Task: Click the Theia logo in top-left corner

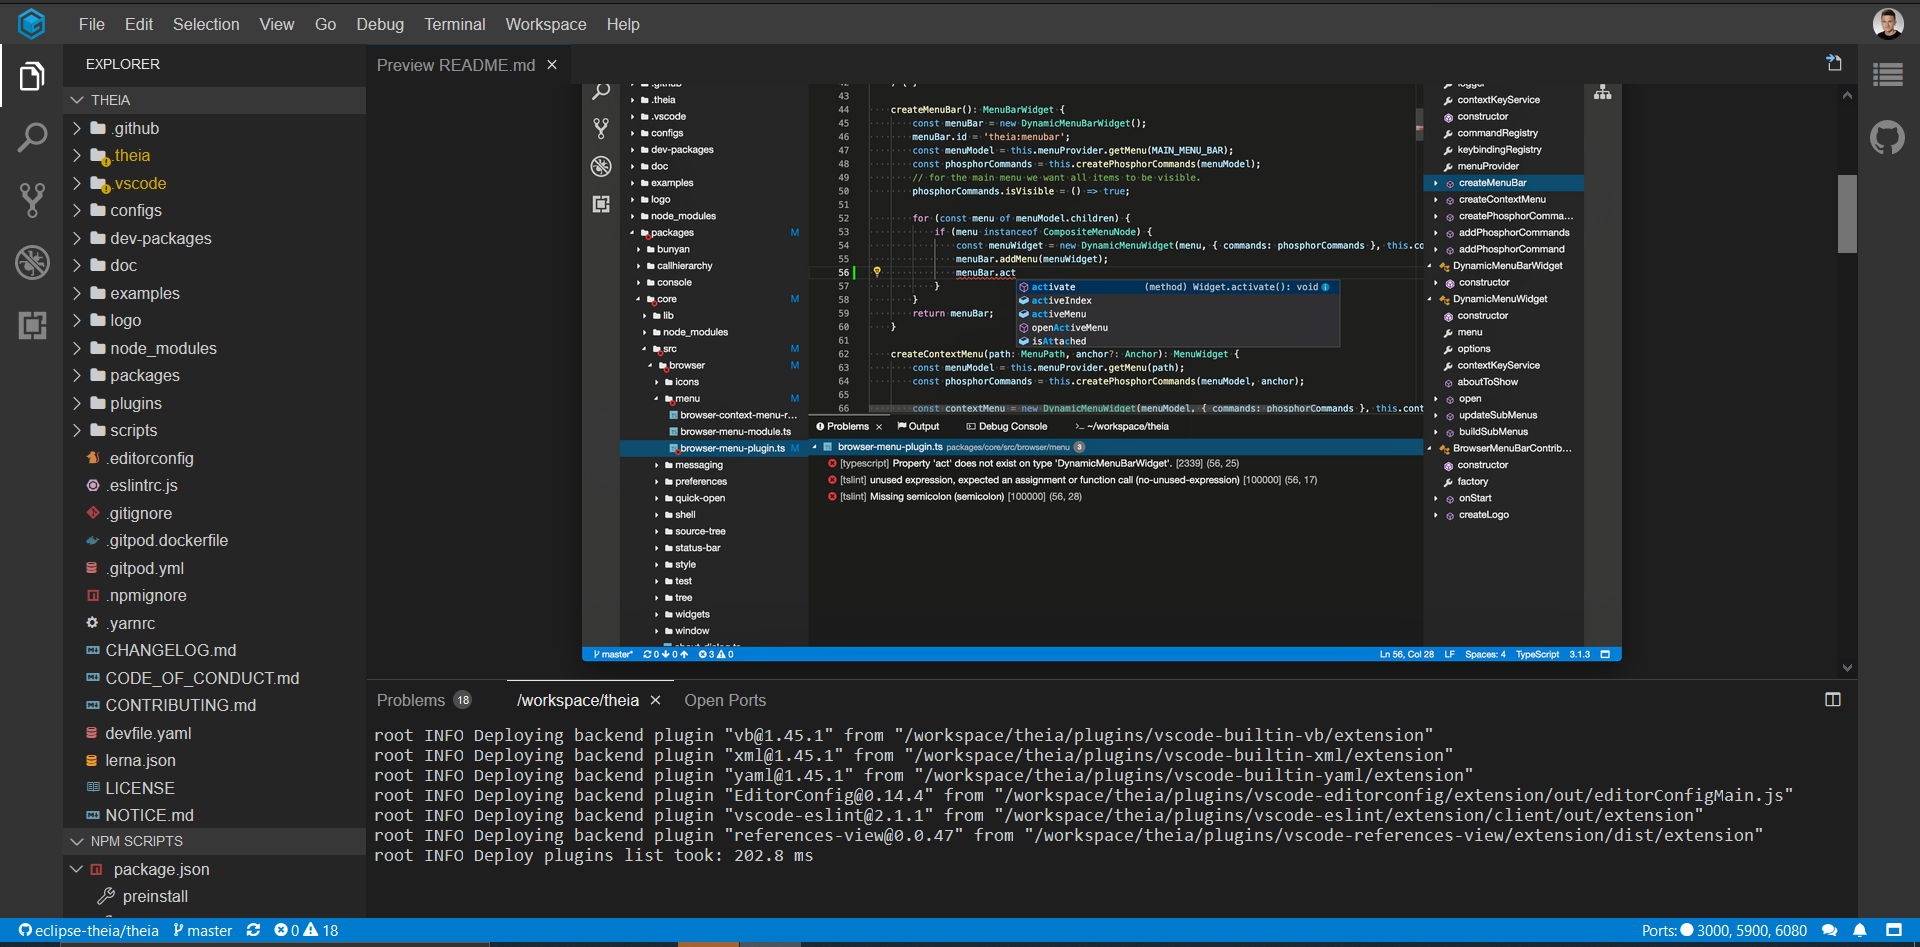Action: (x=32, y=23)
